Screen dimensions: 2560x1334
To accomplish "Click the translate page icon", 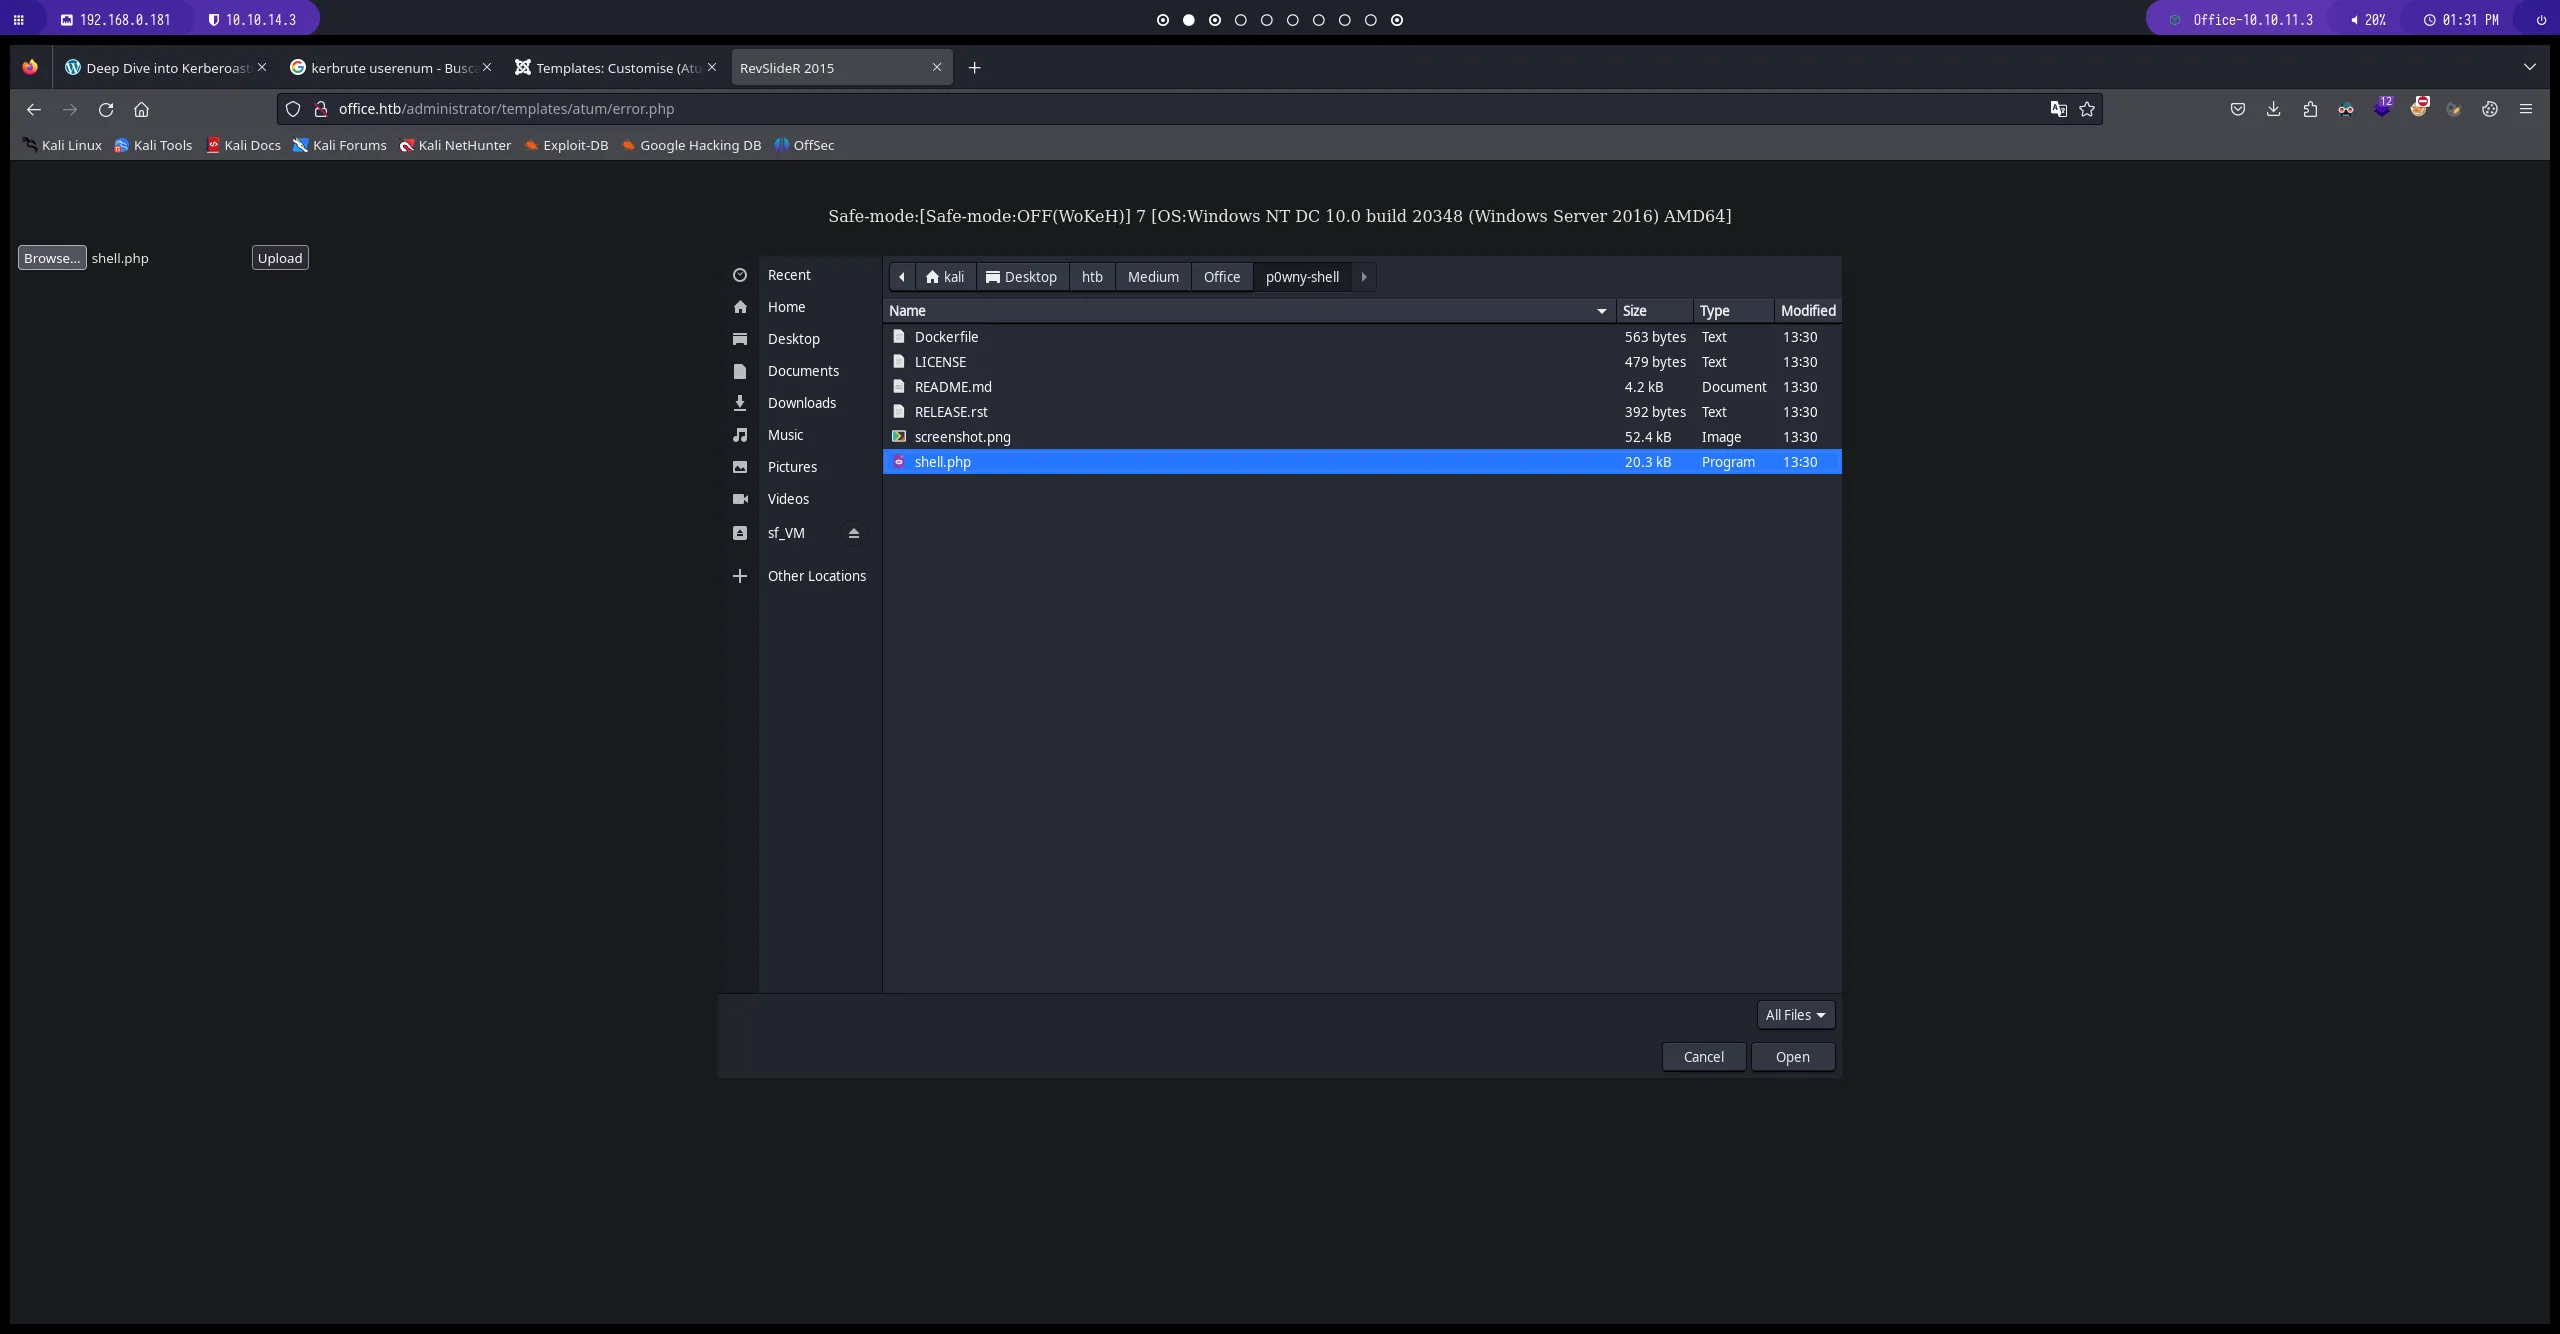I will (x=2058, y=109).
